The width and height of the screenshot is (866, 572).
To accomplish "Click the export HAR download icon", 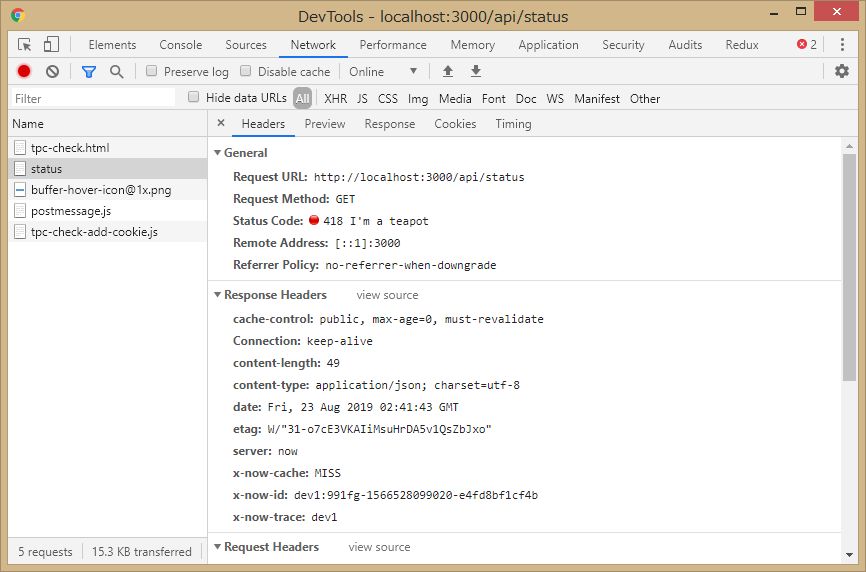I will click(476, 72).
